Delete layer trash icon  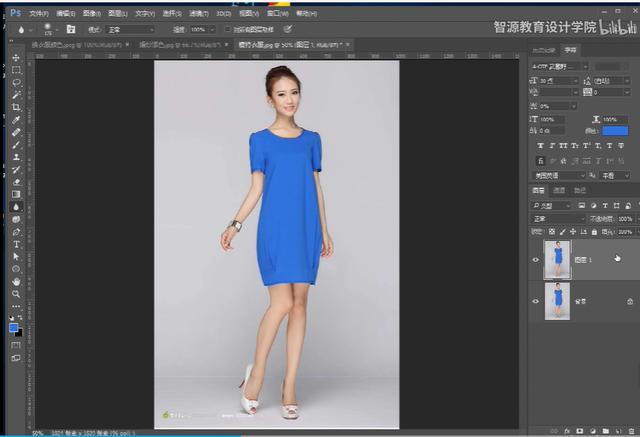[x=631, y=431]
